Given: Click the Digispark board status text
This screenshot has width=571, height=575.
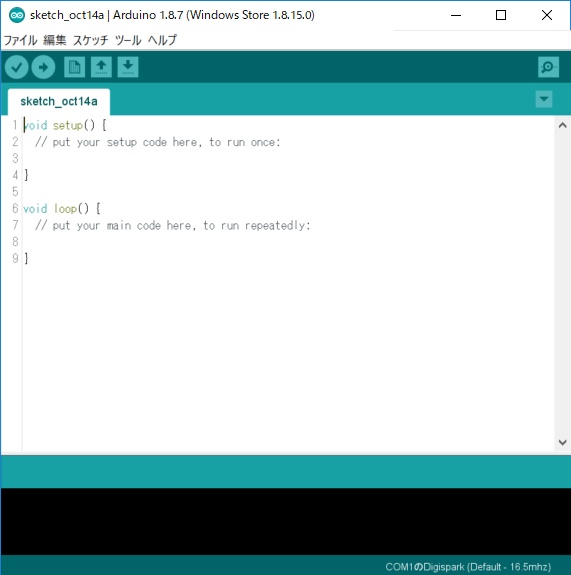Looking at the screenshot, I should click(x=468, y=567).
